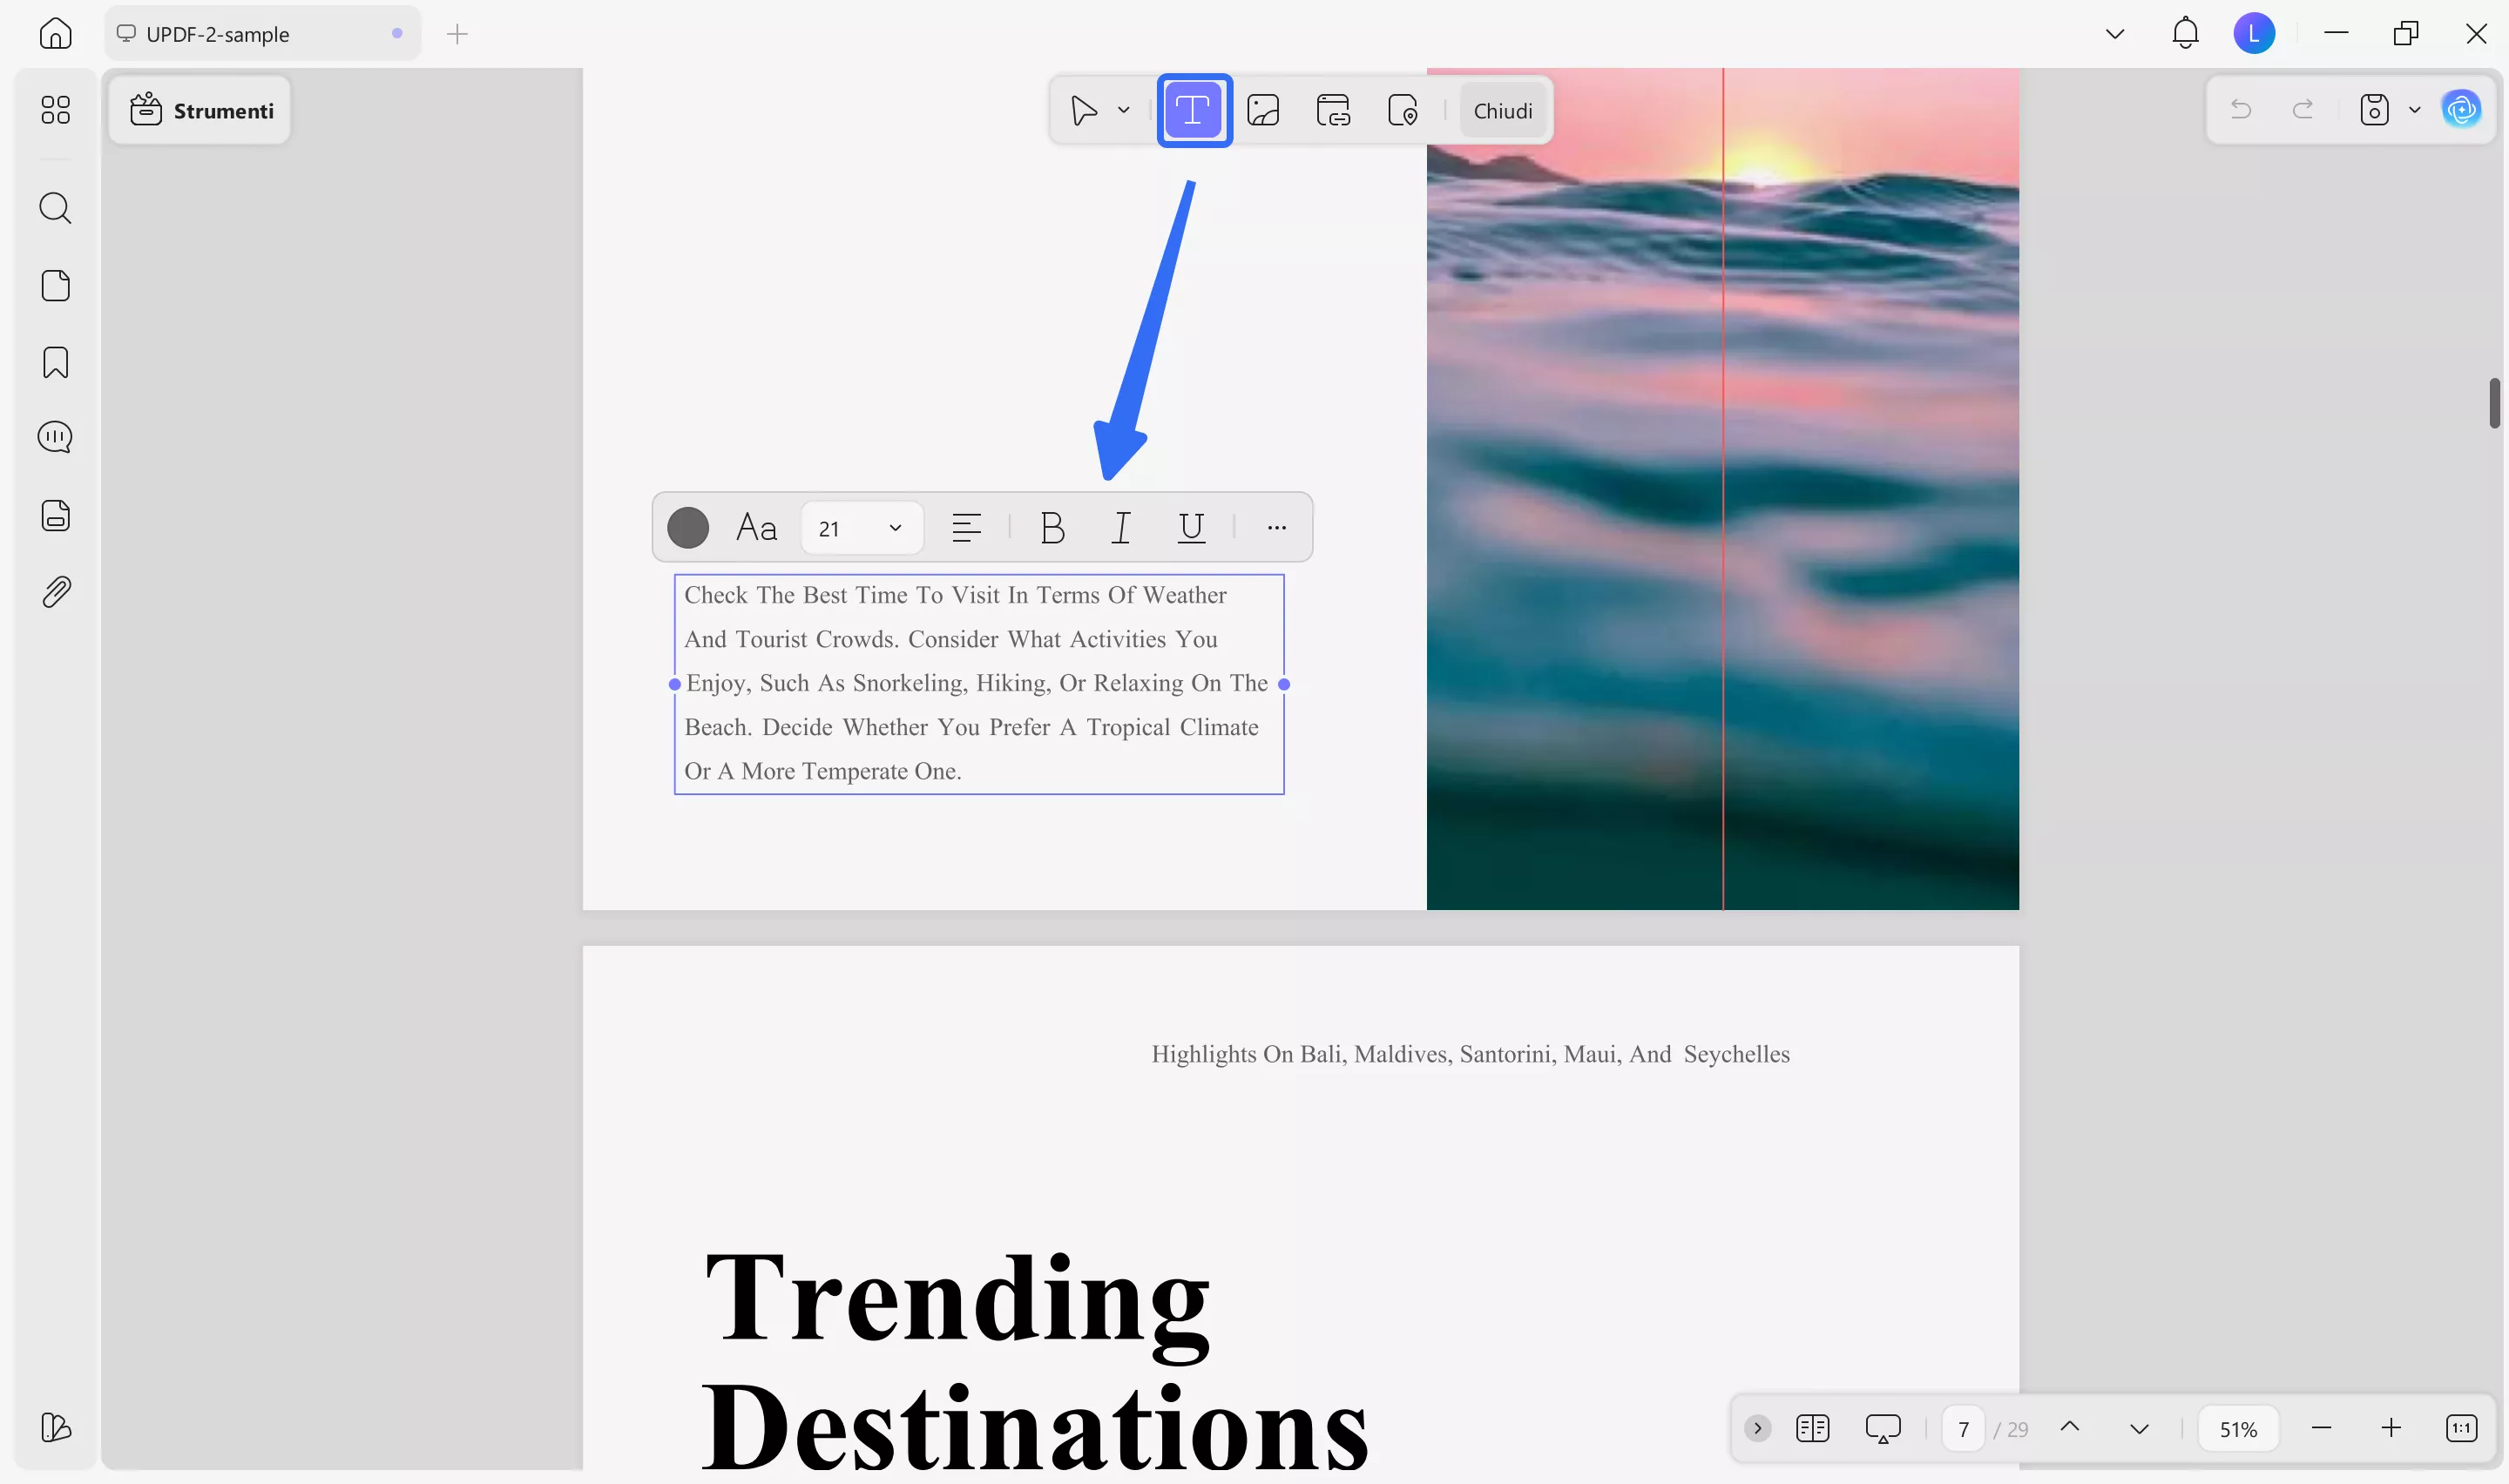Toggle bold formatting on the text
Viewport: 2509px width, 1484px height.
click(x=1052, y=527)
